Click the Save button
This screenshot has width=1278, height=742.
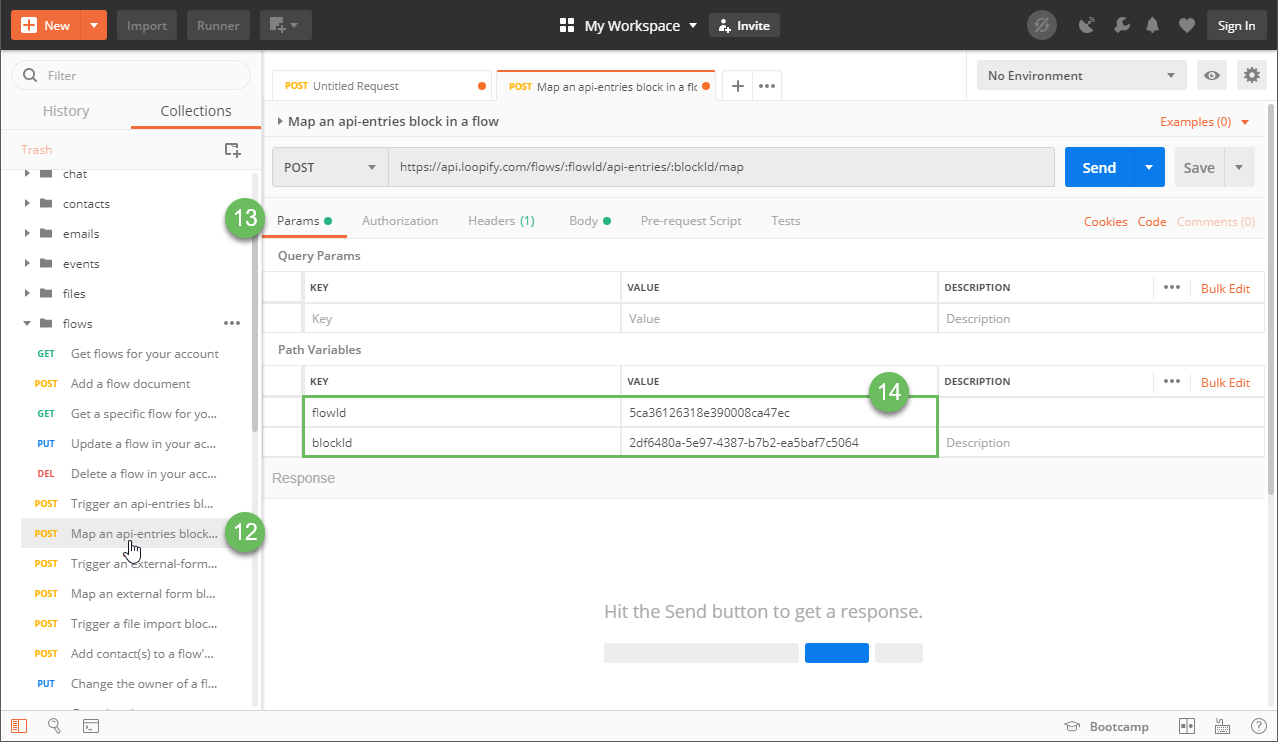[1199, 167]
